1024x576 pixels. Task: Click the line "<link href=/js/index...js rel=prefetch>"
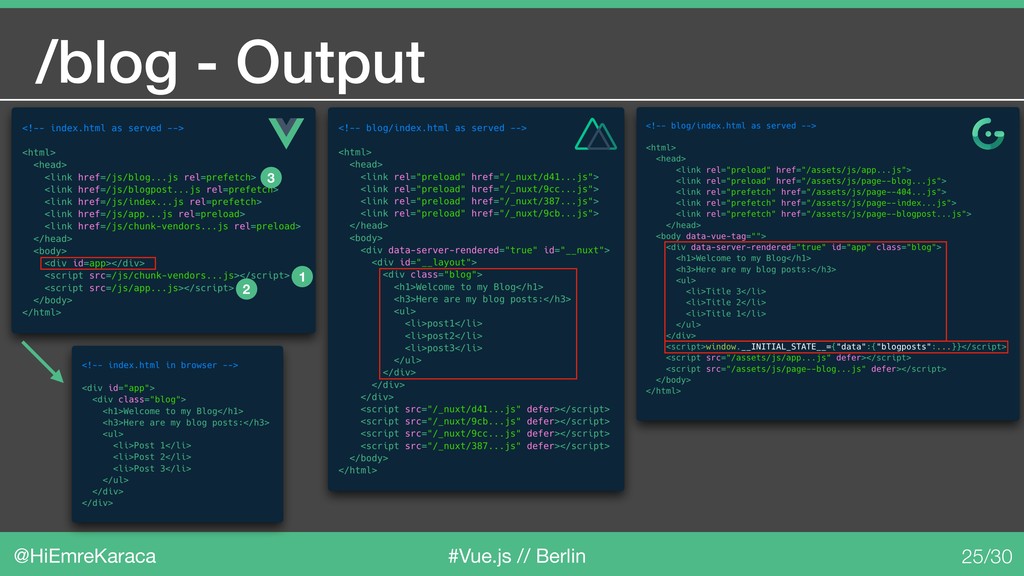153,202
